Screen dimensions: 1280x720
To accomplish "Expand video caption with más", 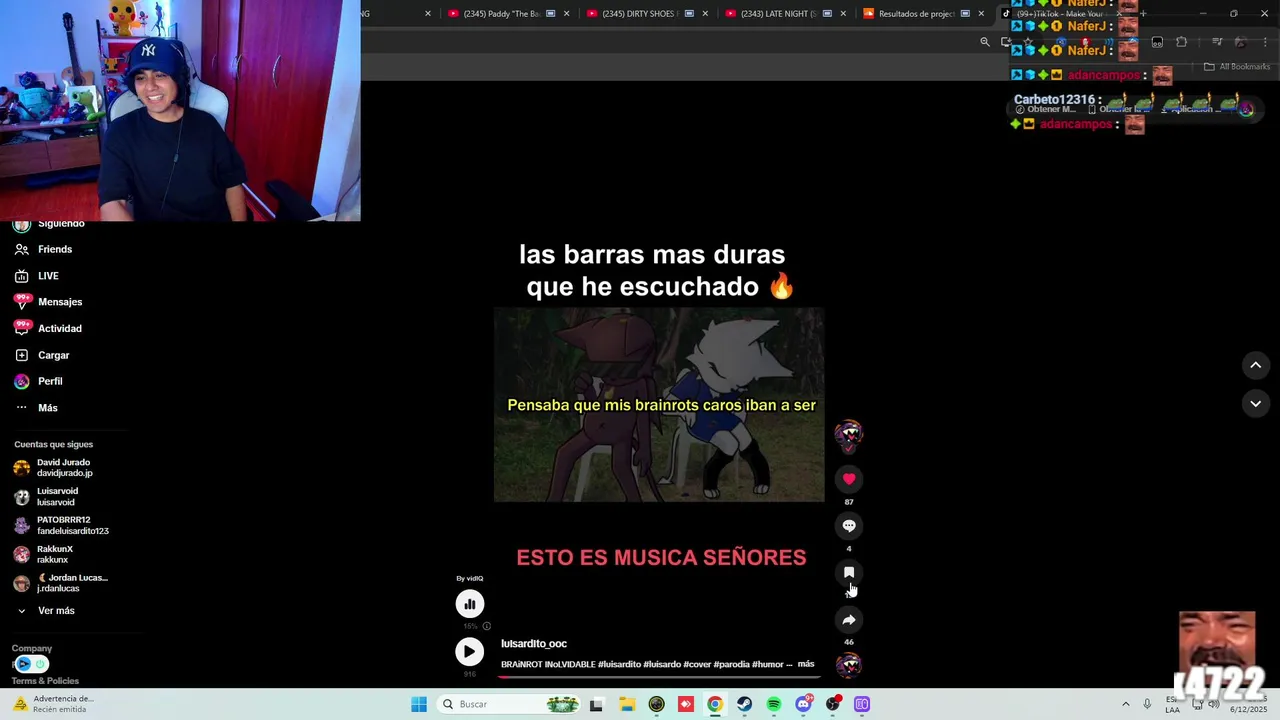I will [x=806, y=664].
